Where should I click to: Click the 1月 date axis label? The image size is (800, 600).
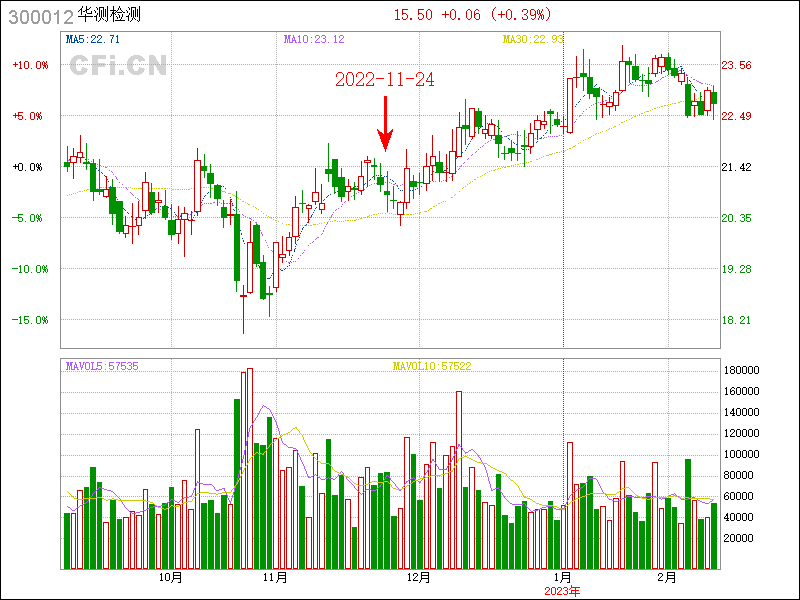coord(563,578)
